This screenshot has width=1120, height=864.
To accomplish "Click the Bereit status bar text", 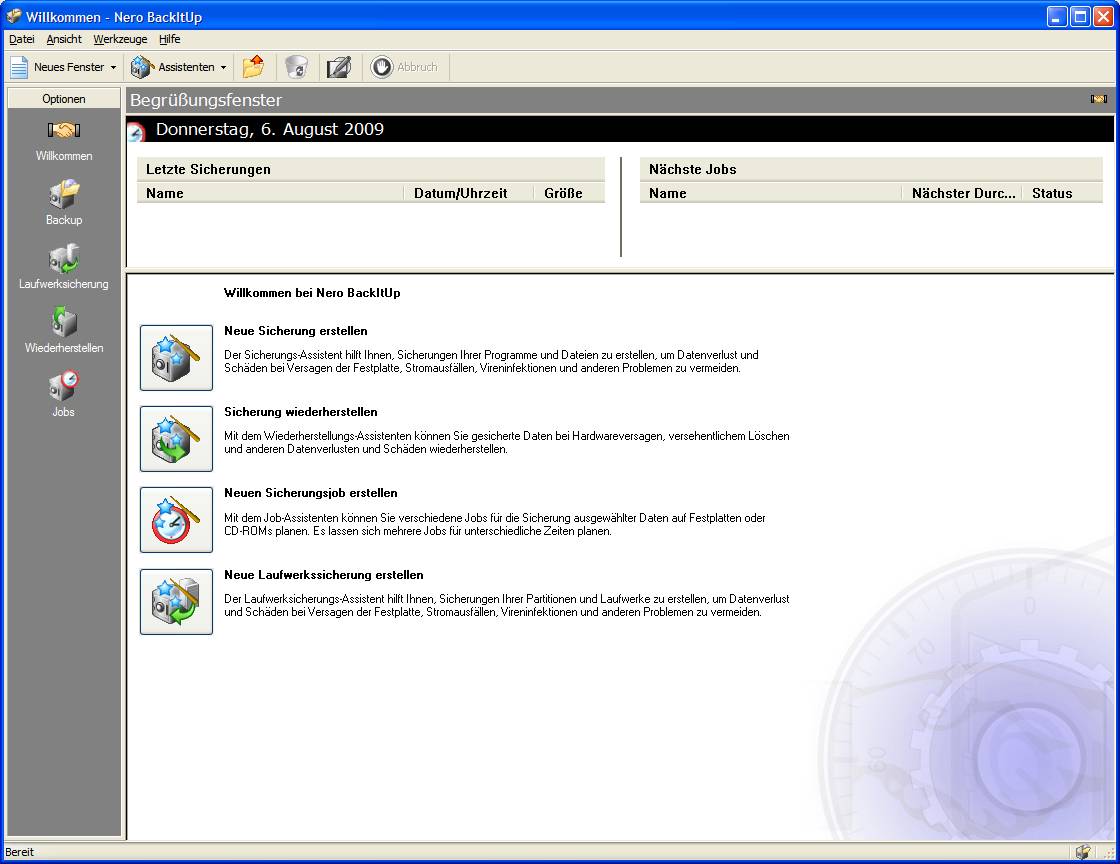I will (19, 852).
